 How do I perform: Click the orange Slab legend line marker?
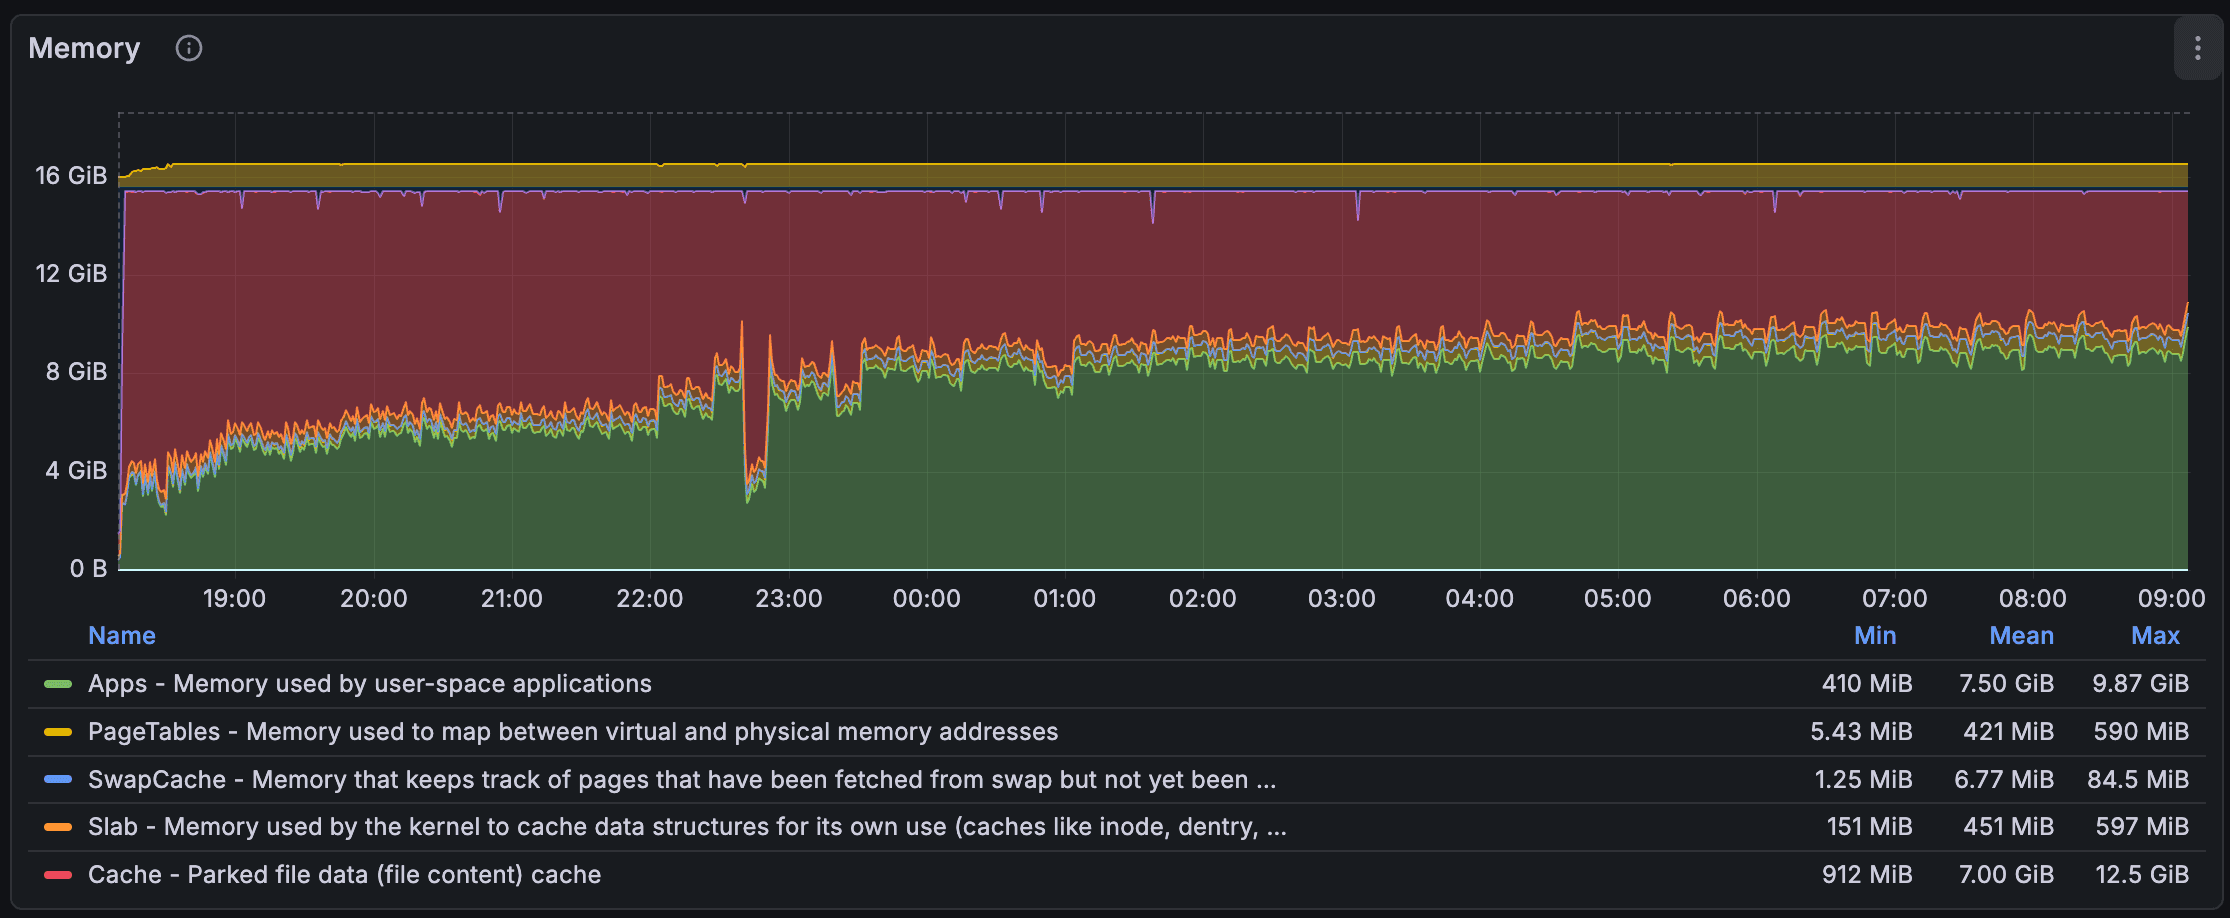[58, 826]
